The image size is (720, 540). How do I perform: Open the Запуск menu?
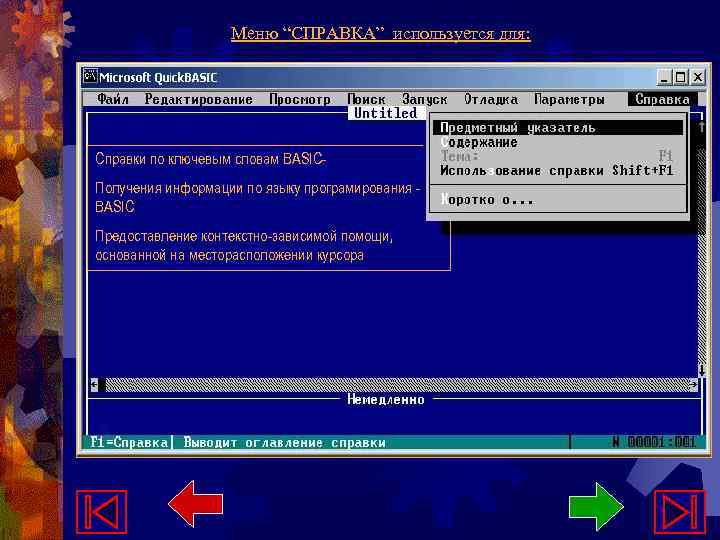[x=424, y=99]
